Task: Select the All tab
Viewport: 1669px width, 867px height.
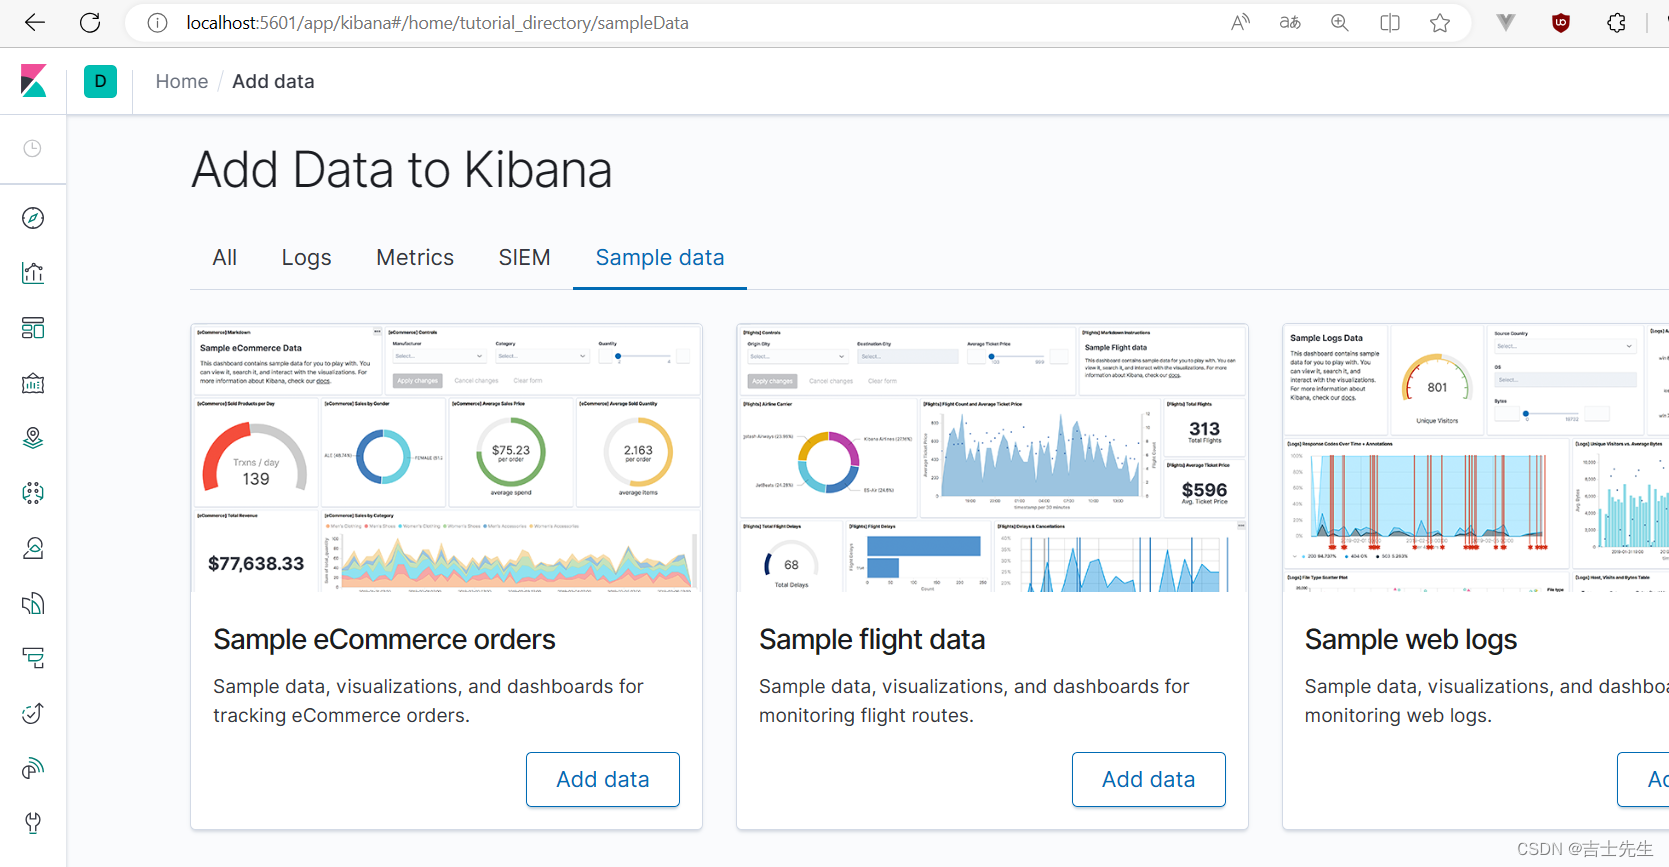Action: pyautogui.click(x=225, y=258)
